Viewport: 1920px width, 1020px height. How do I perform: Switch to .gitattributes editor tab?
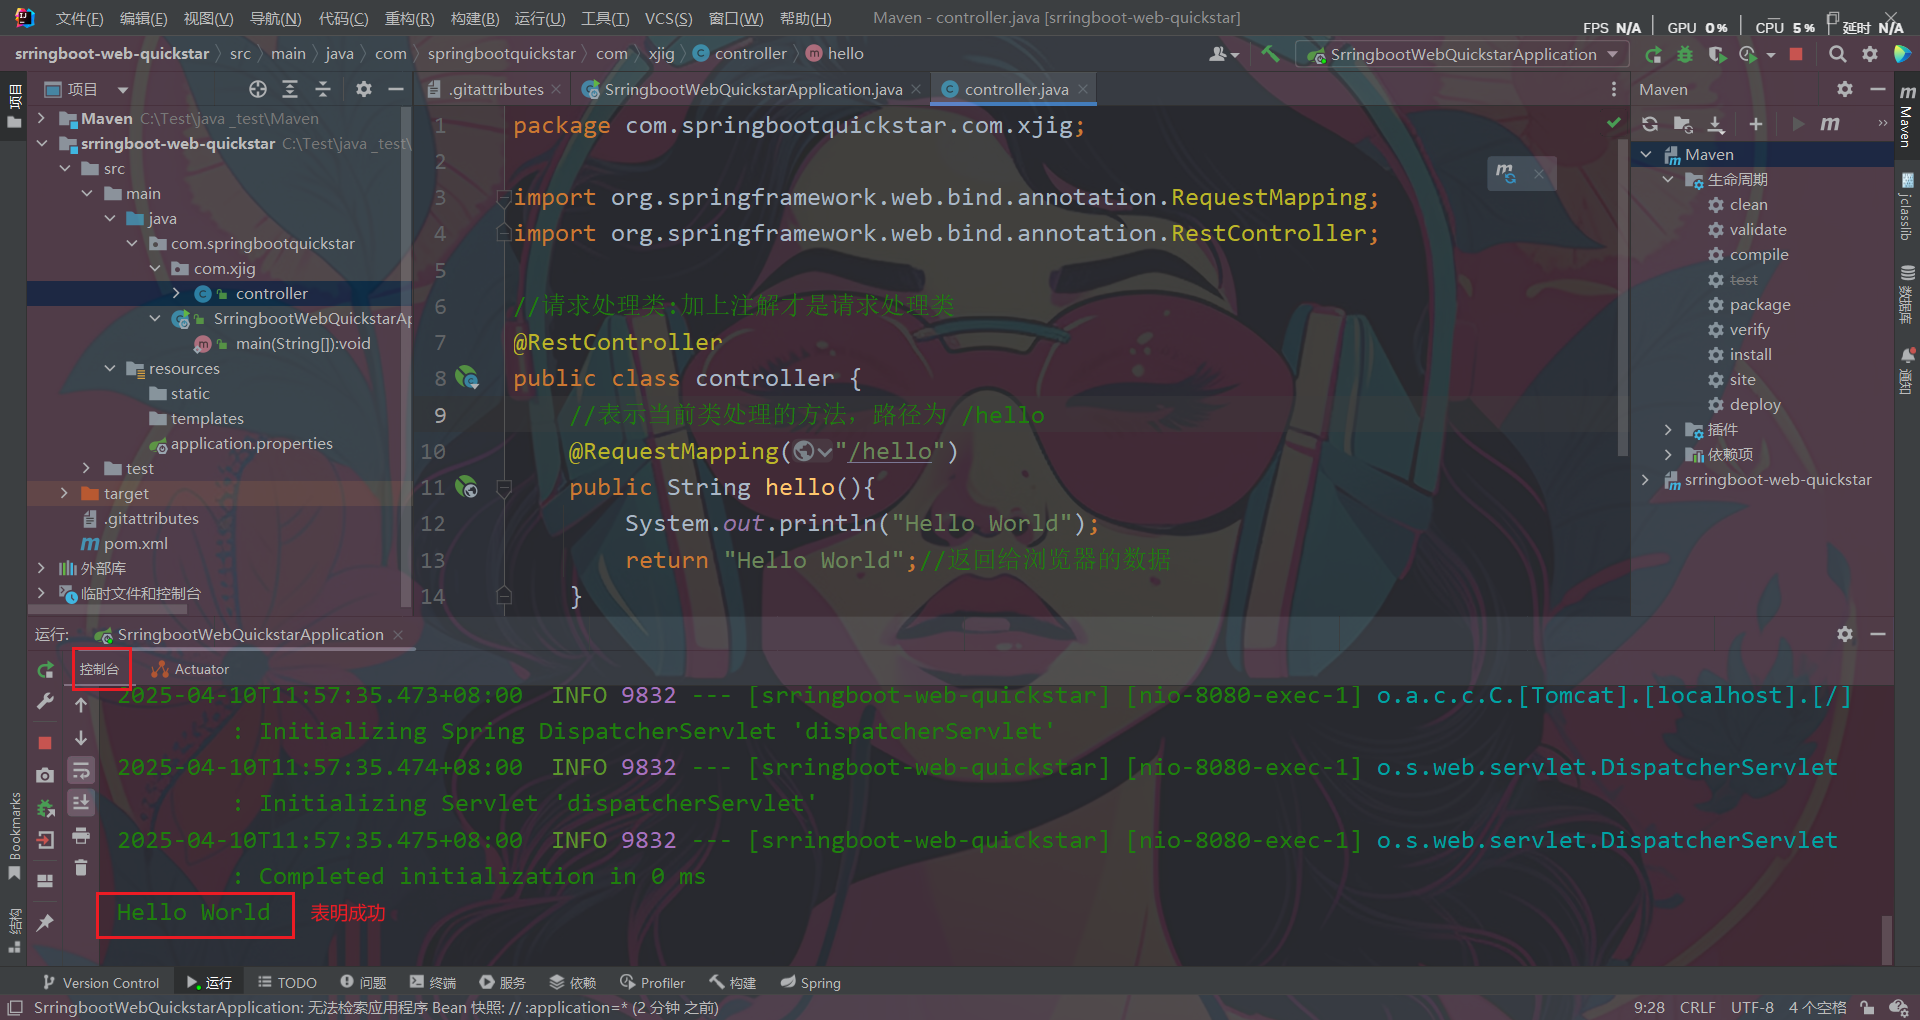(x=496, y=89)
